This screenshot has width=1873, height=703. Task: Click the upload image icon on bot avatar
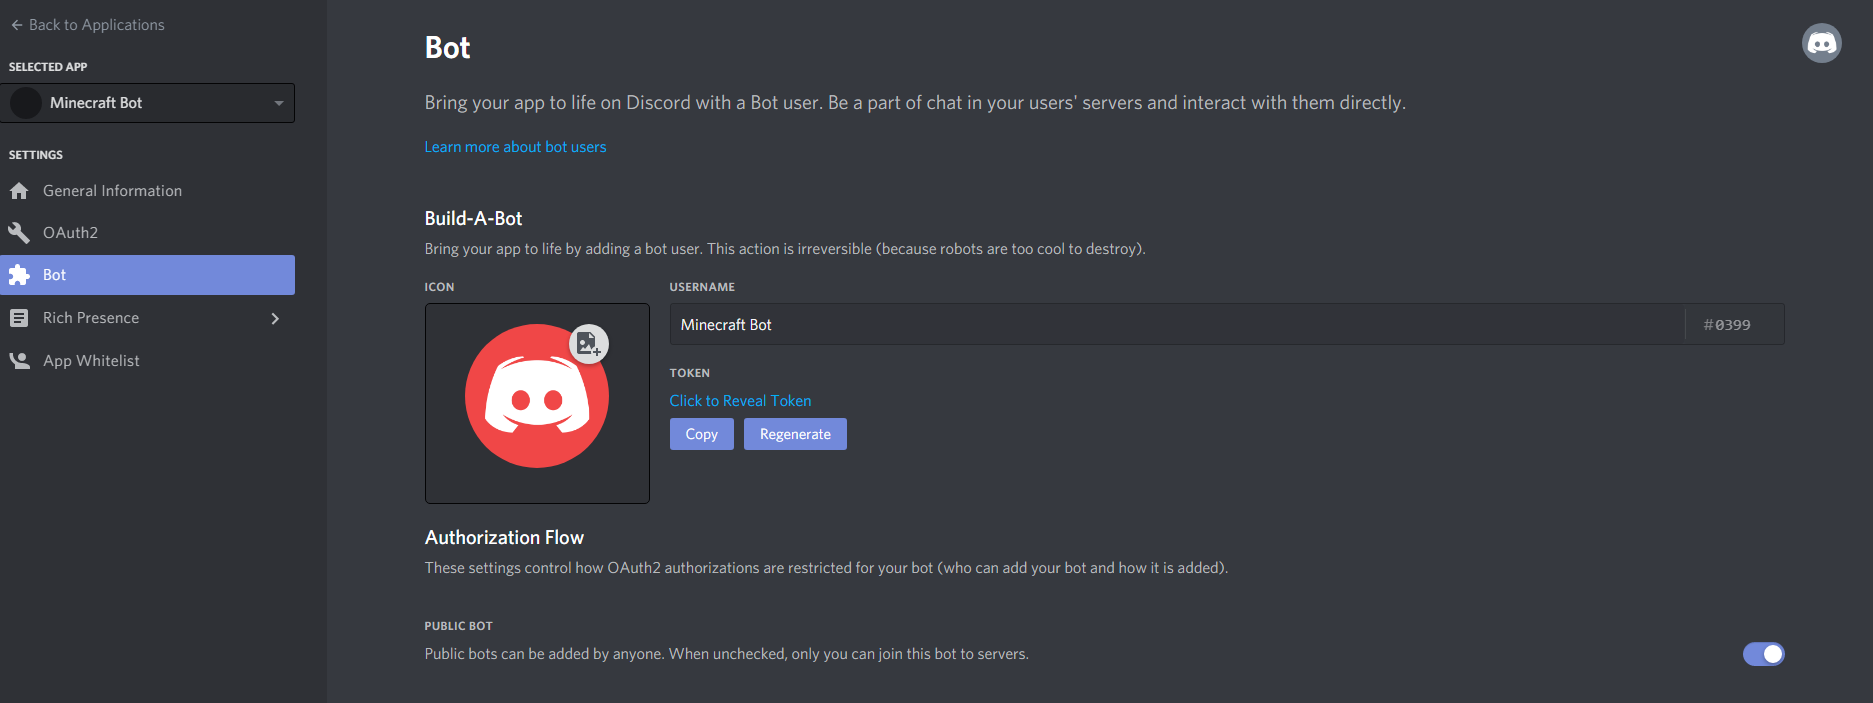tap(588, 344)
